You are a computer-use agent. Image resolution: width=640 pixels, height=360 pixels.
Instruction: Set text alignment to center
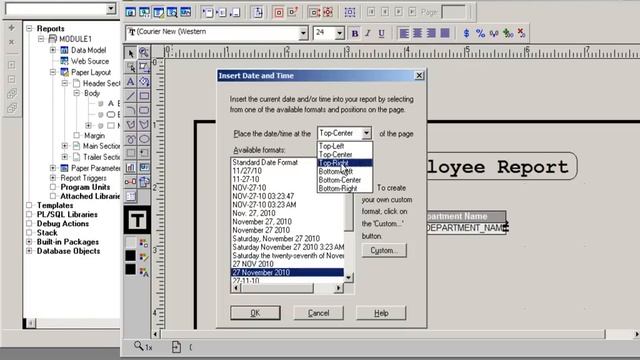pos(417,33)
